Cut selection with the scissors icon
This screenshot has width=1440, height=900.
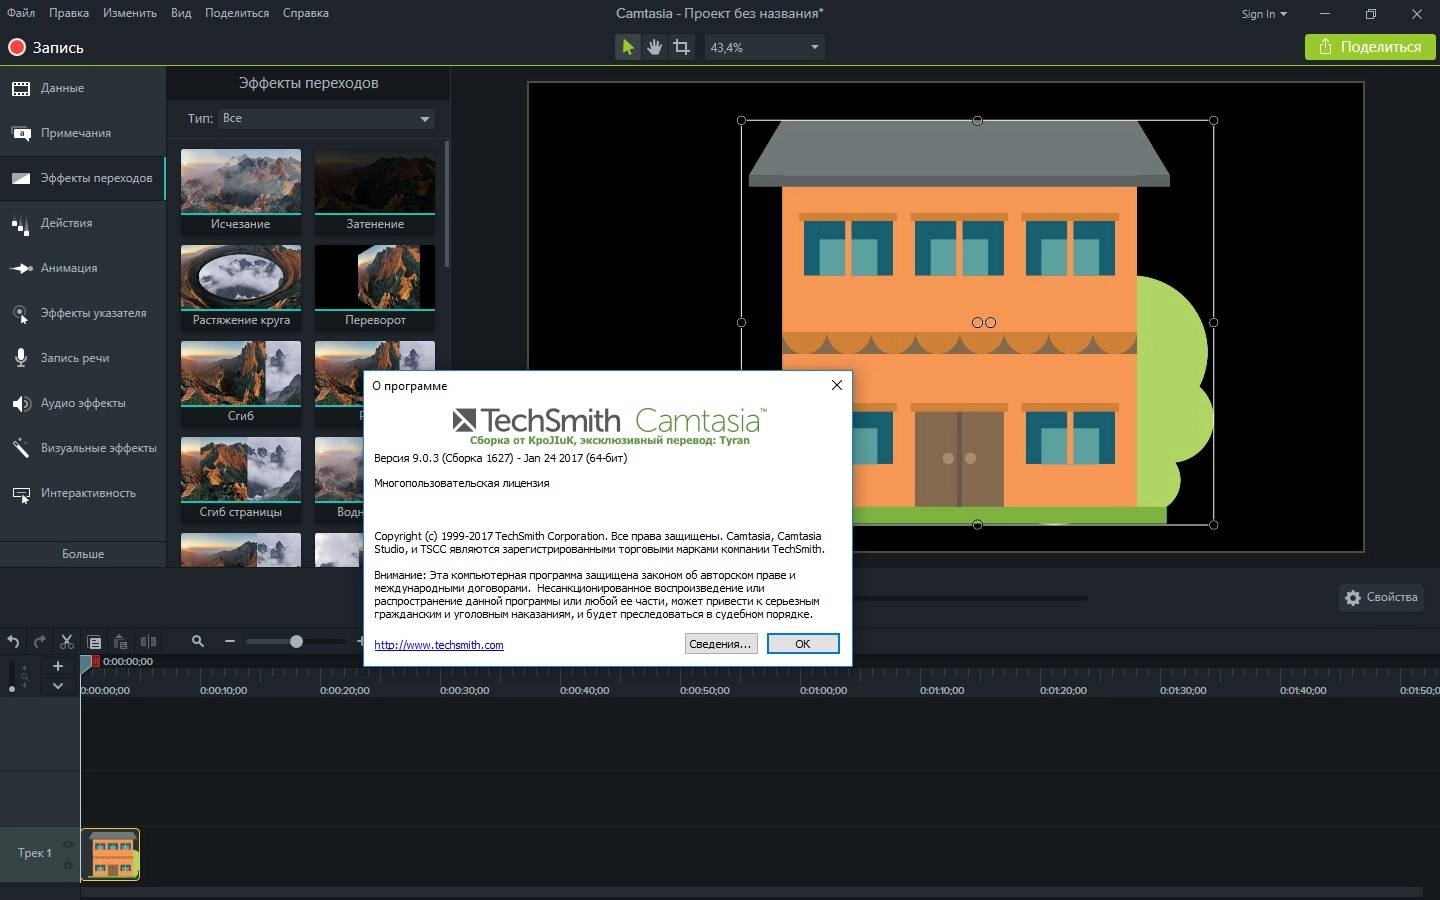(67, 642)
